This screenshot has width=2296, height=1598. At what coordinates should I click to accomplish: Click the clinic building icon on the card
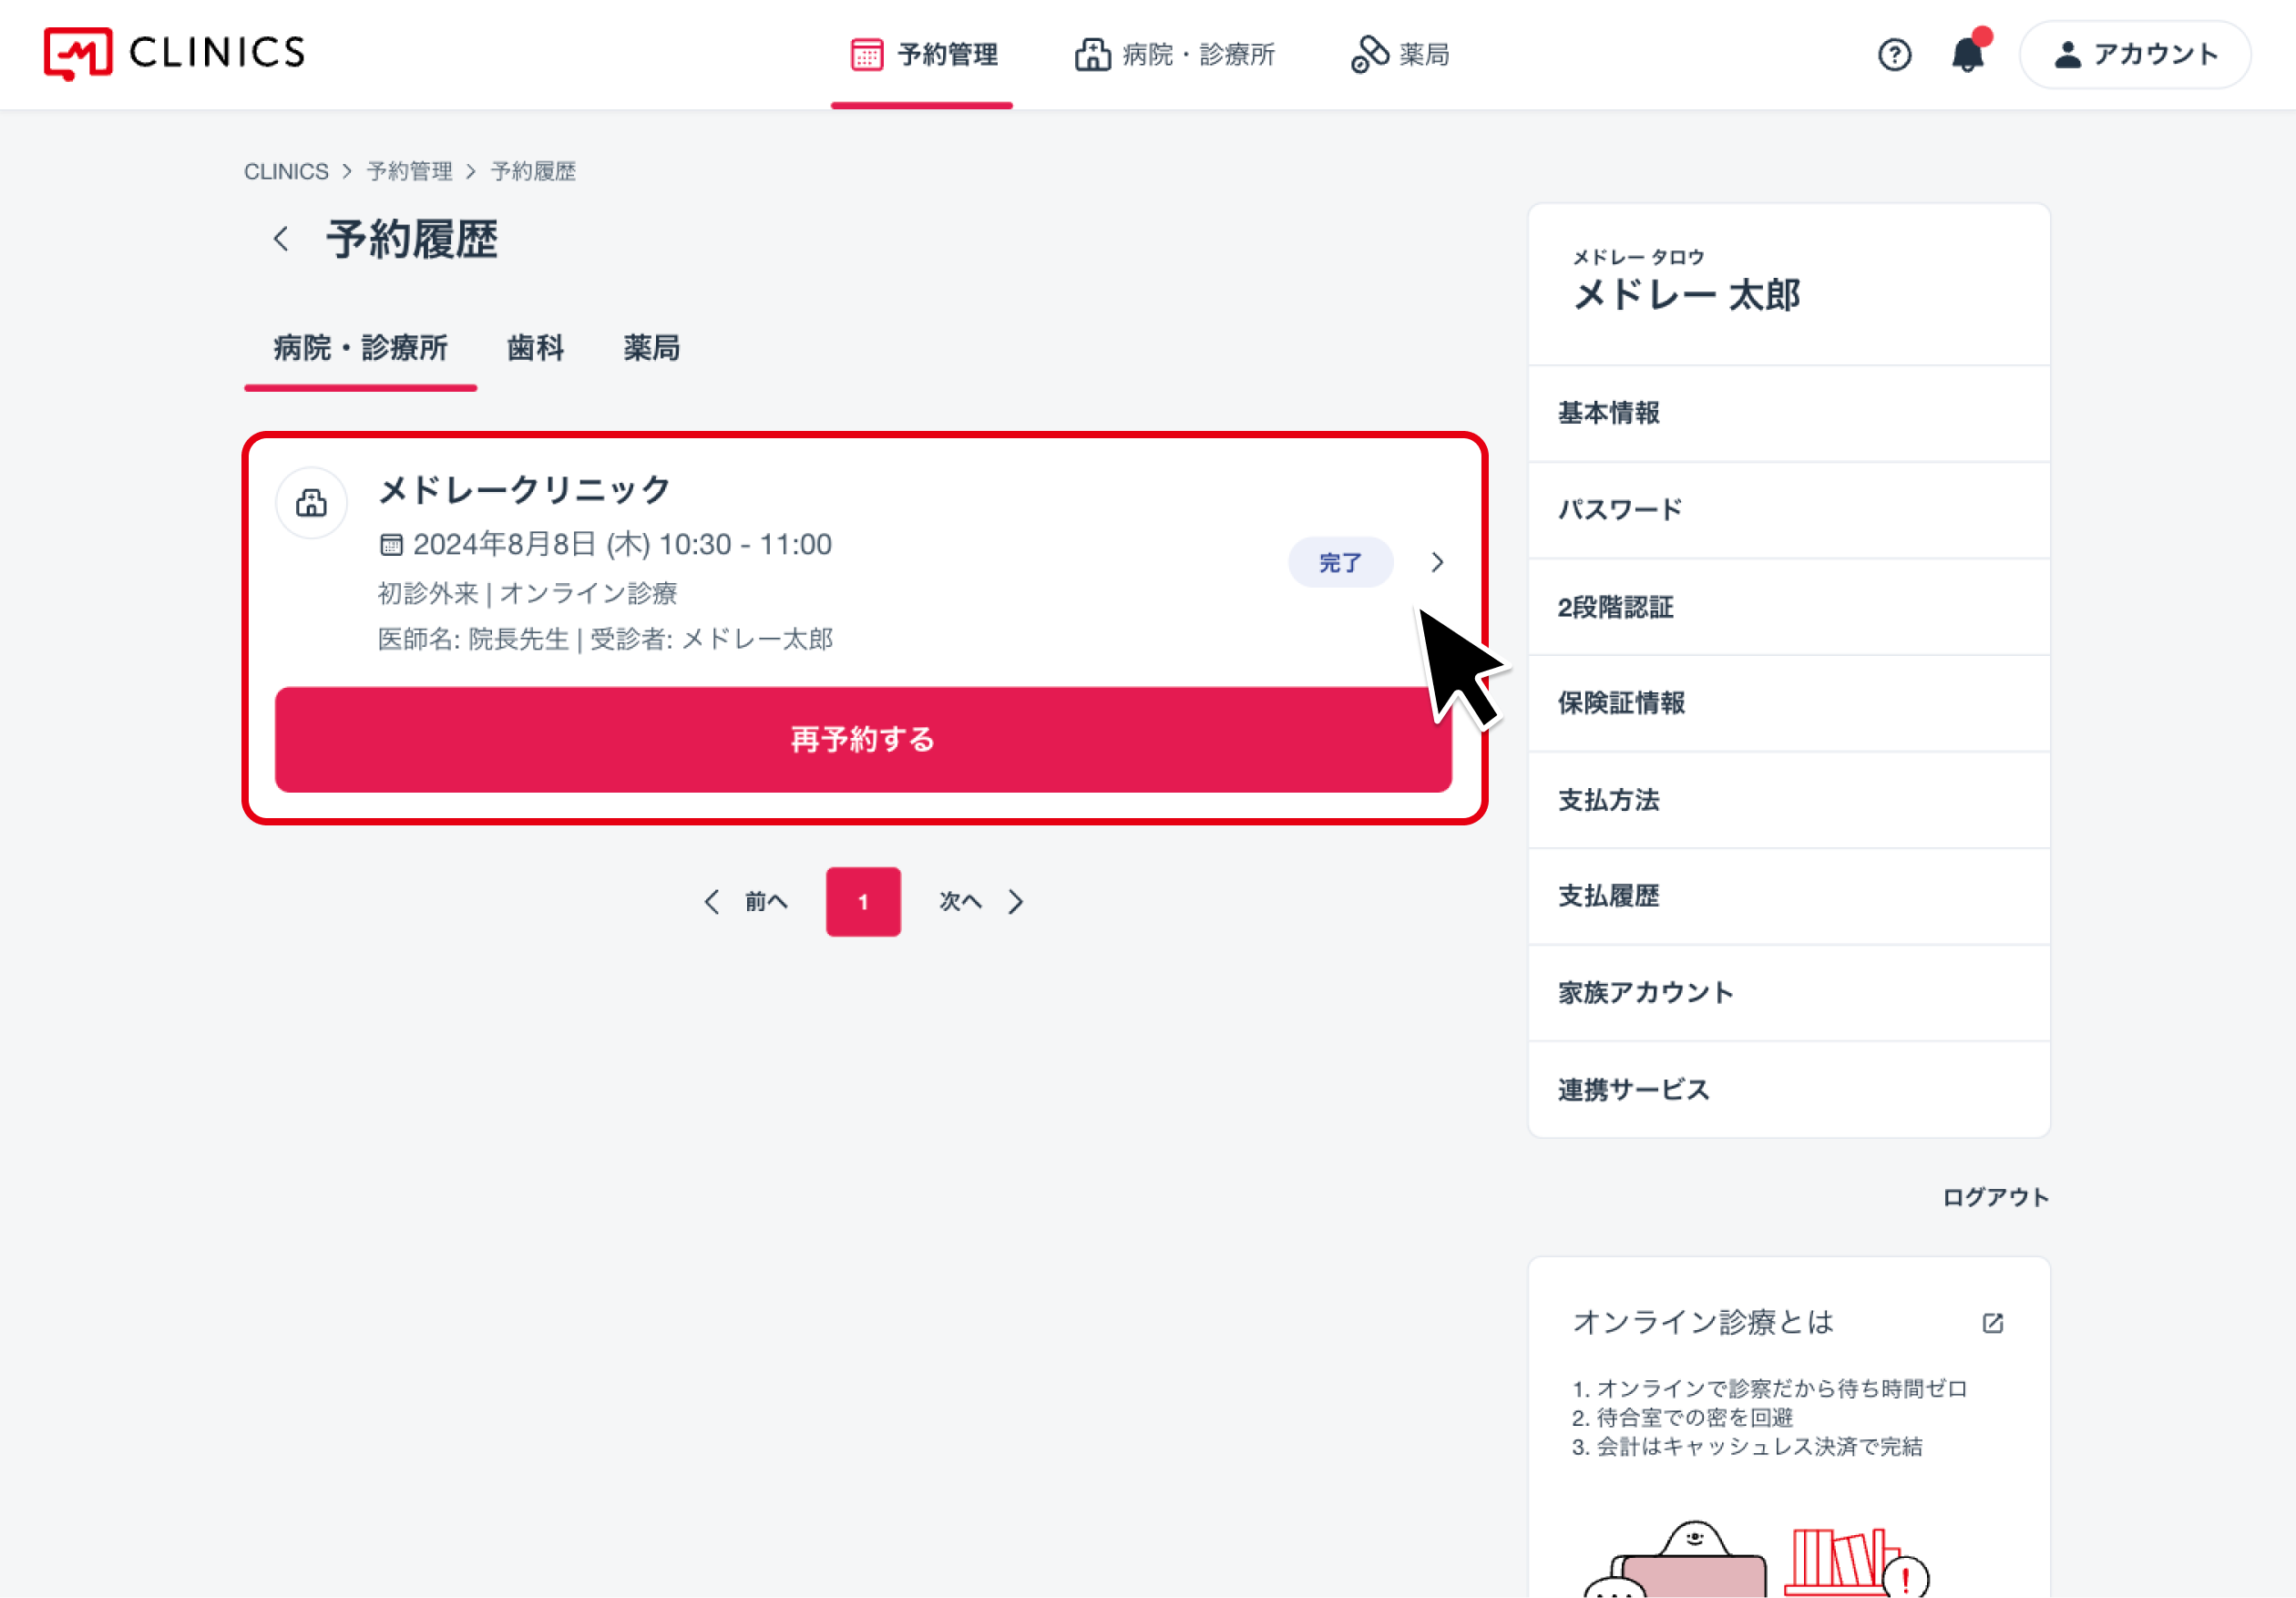tap(311, 503)
